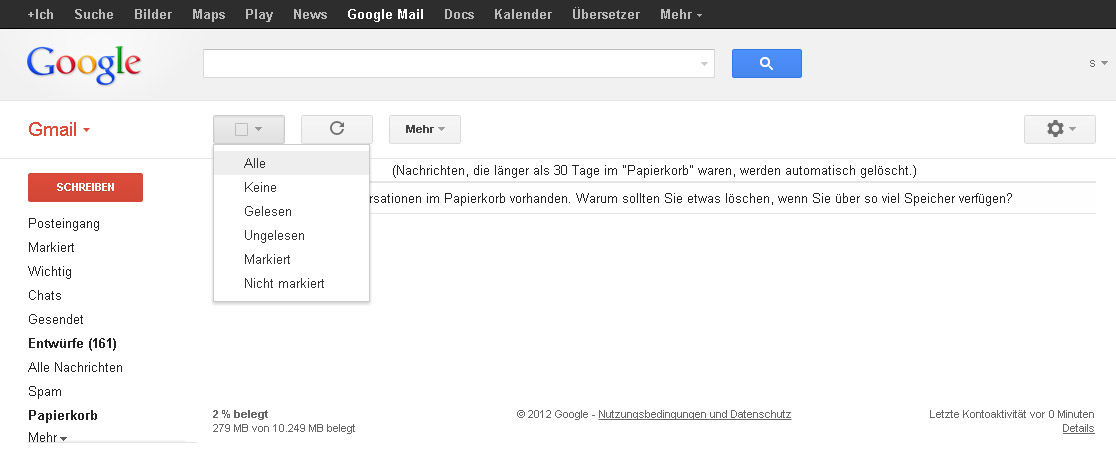
Task: Select Google Mail in top bar
Action: pyautogui.click(x=386, y=14)
